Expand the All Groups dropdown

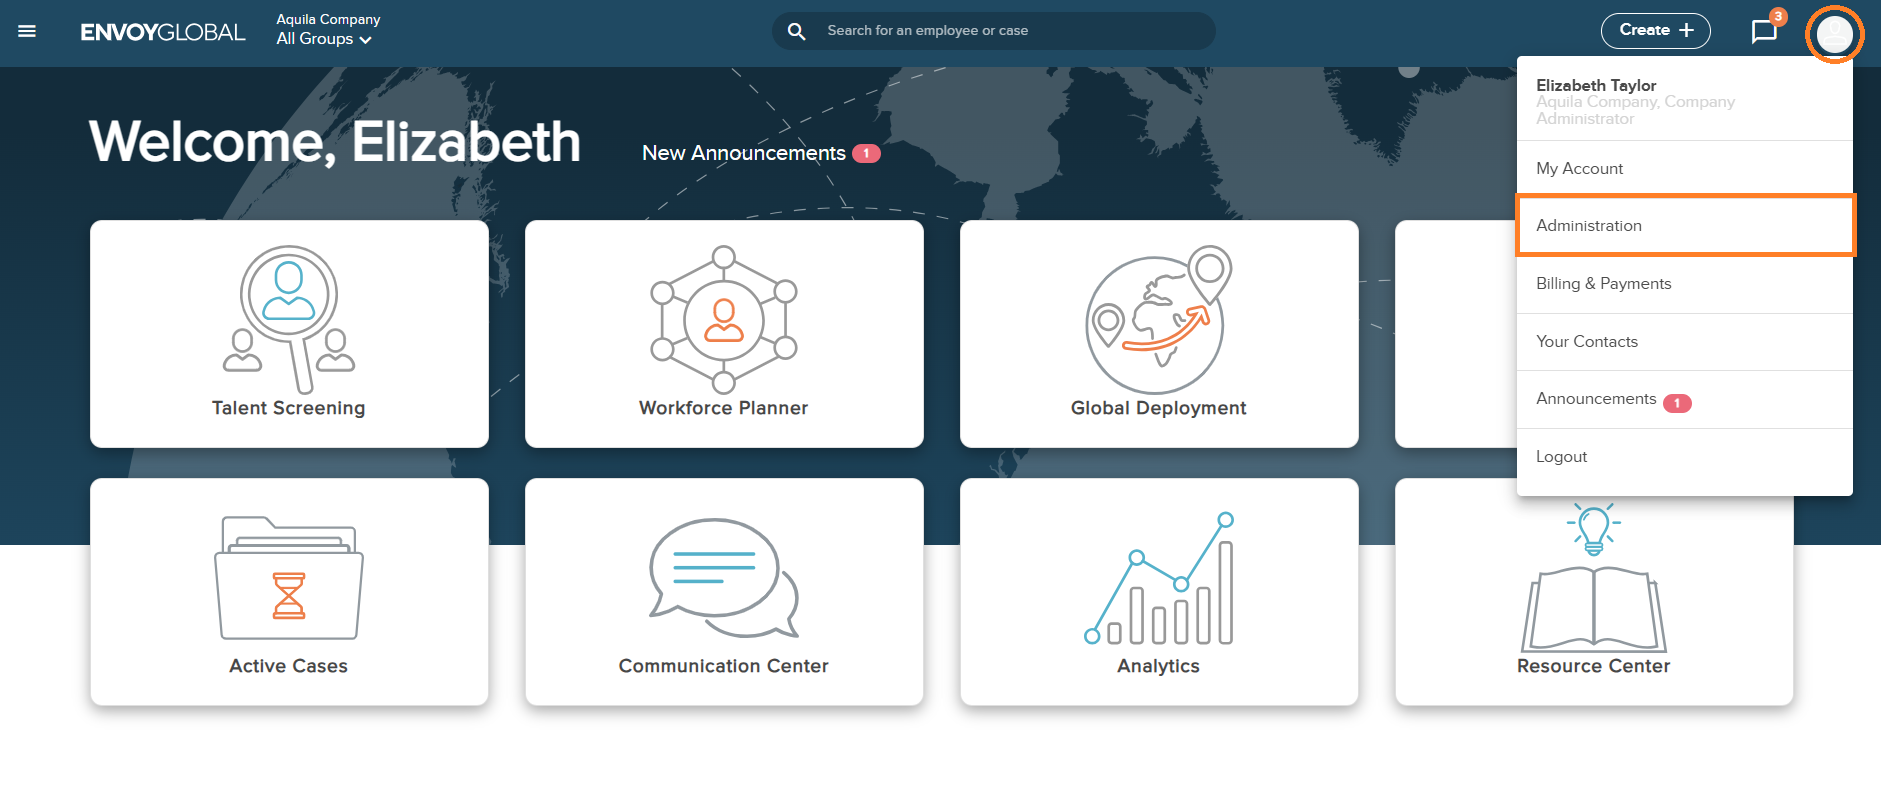tap(324, 39)
